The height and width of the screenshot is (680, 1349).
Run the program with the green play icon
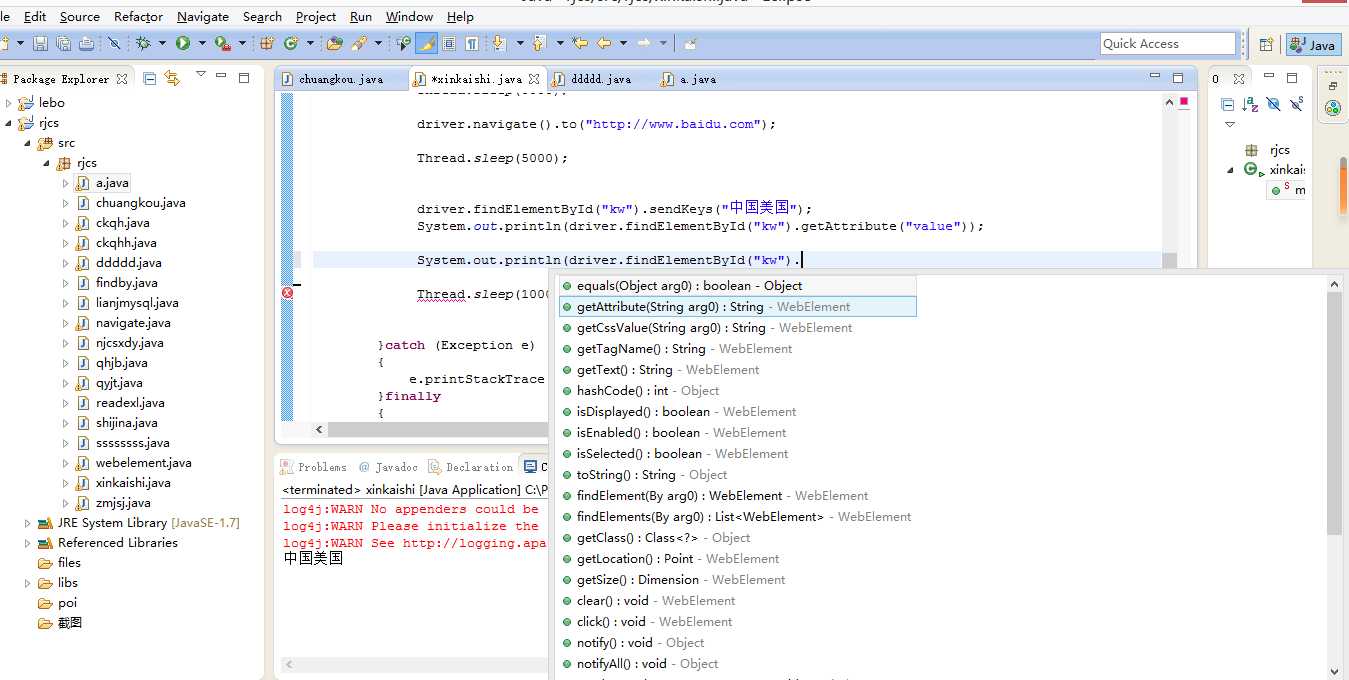coord(183,43)
